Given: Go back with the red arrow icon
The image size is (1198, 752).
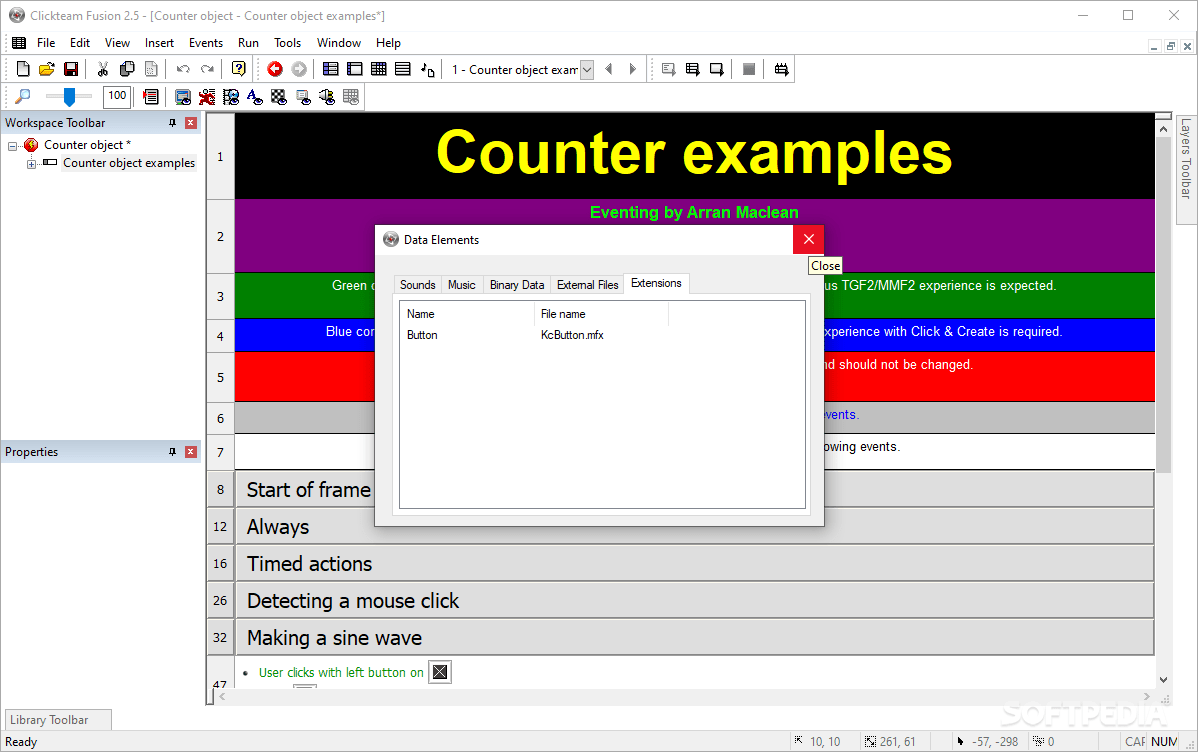Looking at the screenshot, I should [275, 70].
